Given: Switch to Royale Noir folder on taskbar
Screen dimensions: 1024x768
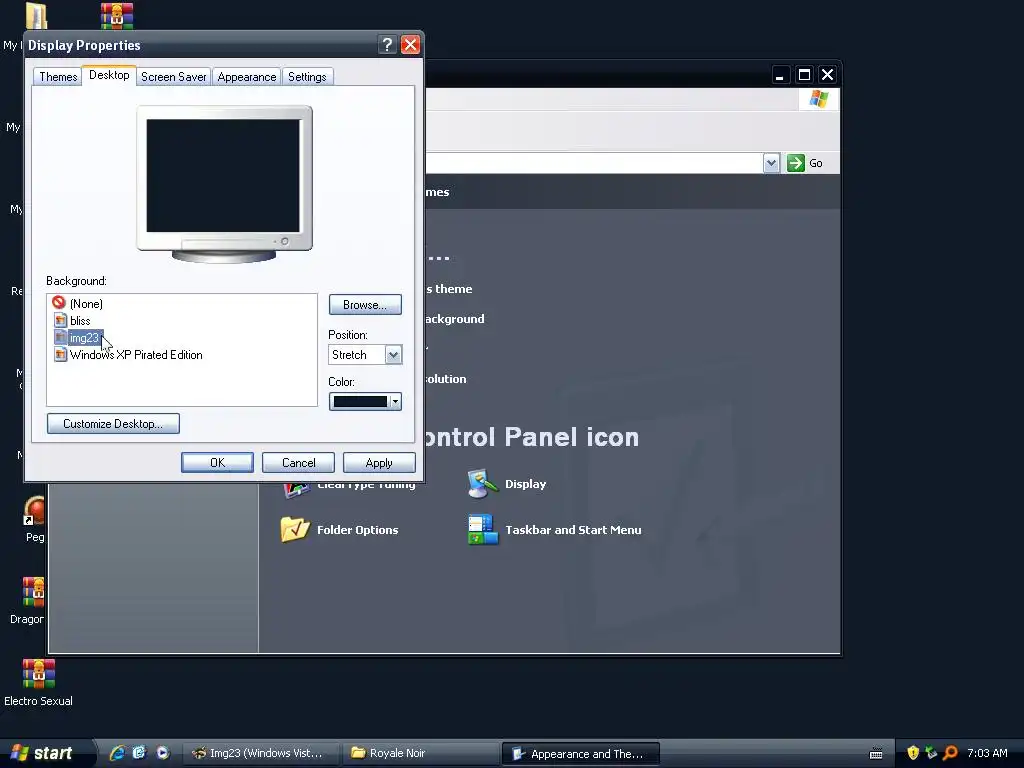Looking at the screenshot, I should point(421,753).
